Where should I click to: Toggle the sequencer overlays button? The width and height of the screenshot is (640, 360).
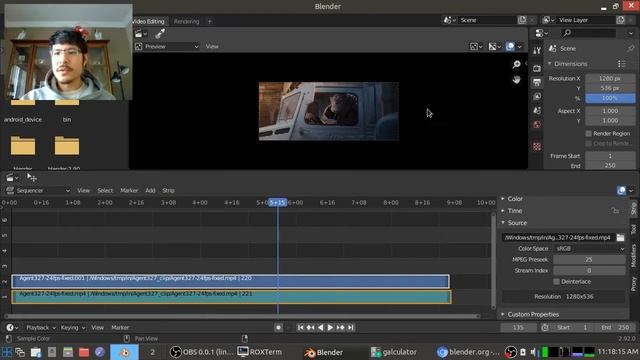click(x=621, y=191)
